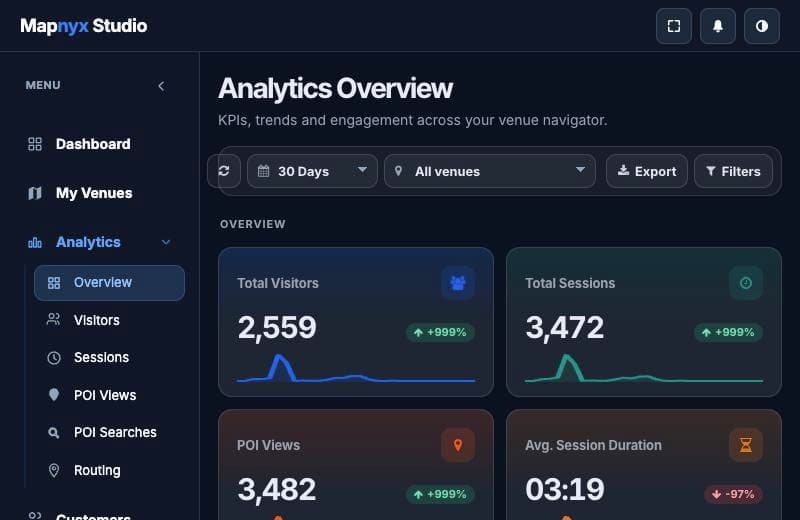Click the Routing pin icon
Image resolution: width=800 pixels, height=520 pixels.
(54, 470)
